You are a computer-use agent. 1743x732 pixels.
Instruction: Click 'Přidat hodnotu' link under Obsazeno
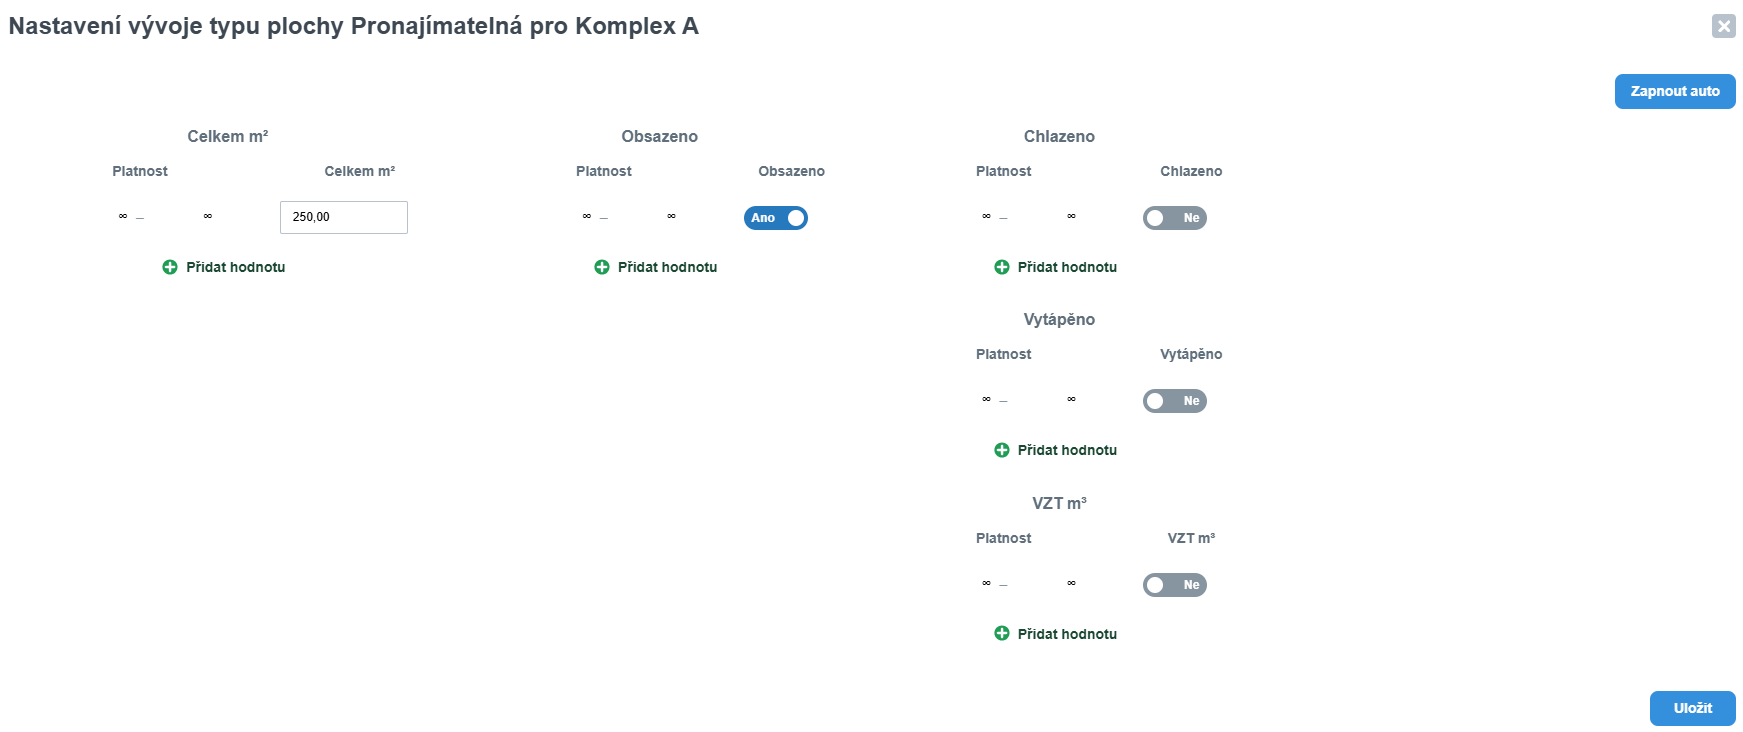pos(667,267)
